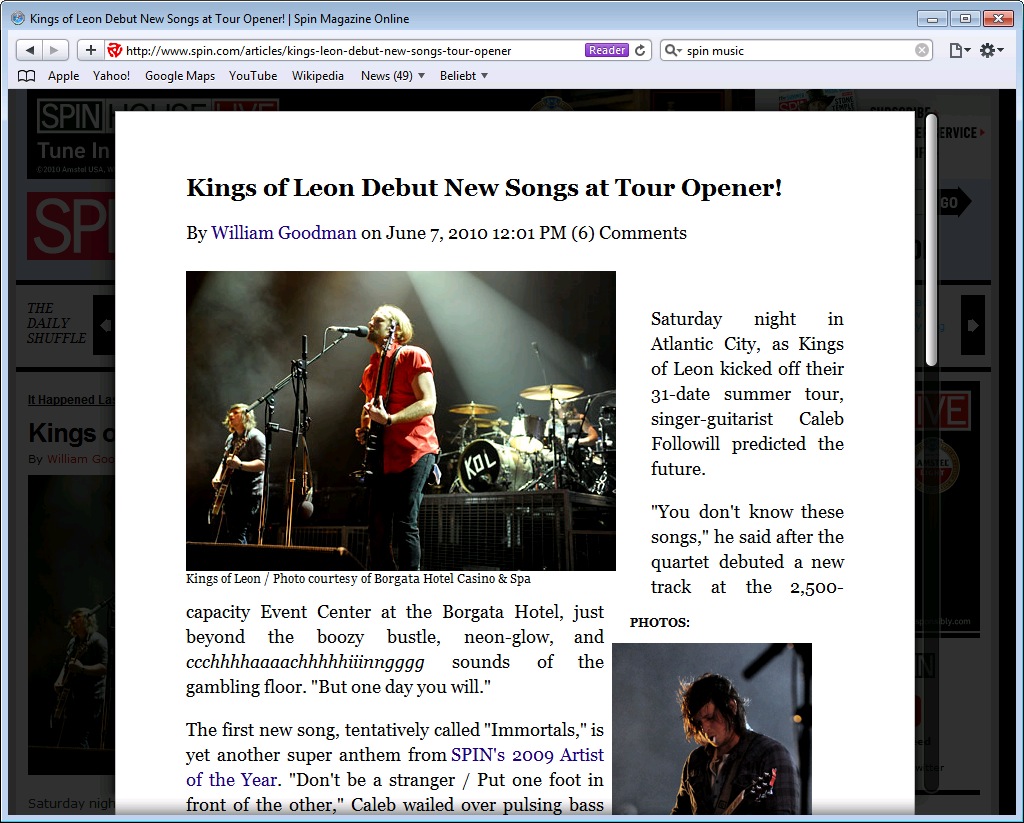
Task: Open the bookmarks book icon
Action: tap(26, 75)
